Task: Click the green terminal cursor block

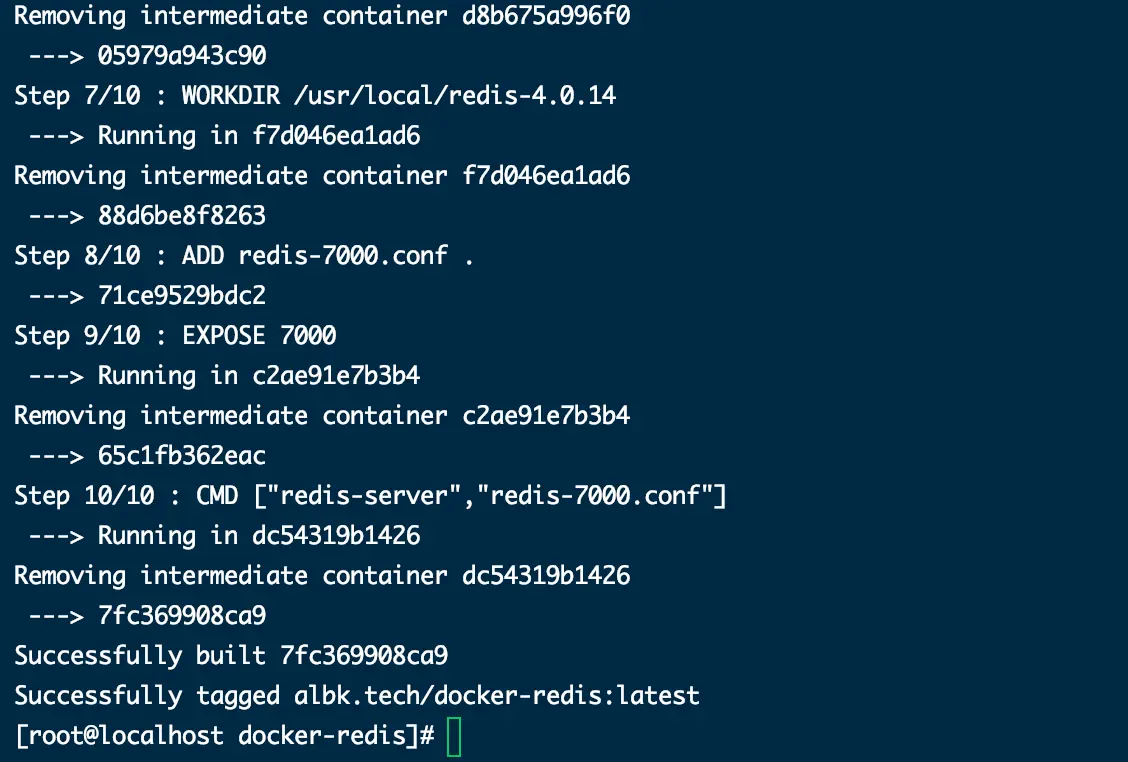Action: 454,737
